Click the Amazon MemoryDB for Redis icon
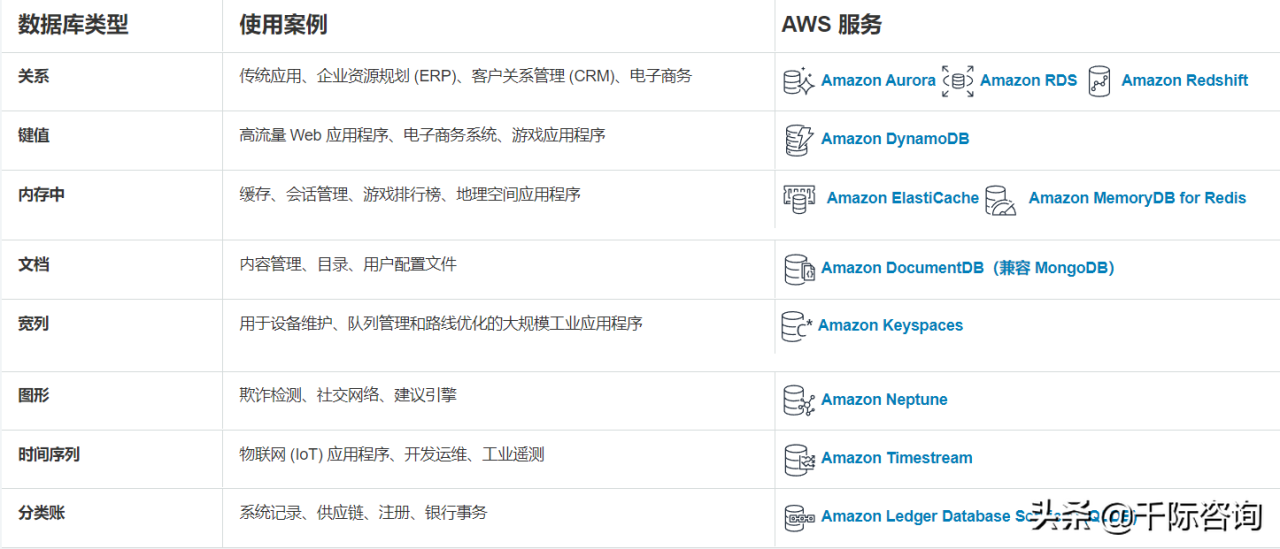The image size is (1280, 549). pos(1000,200)
